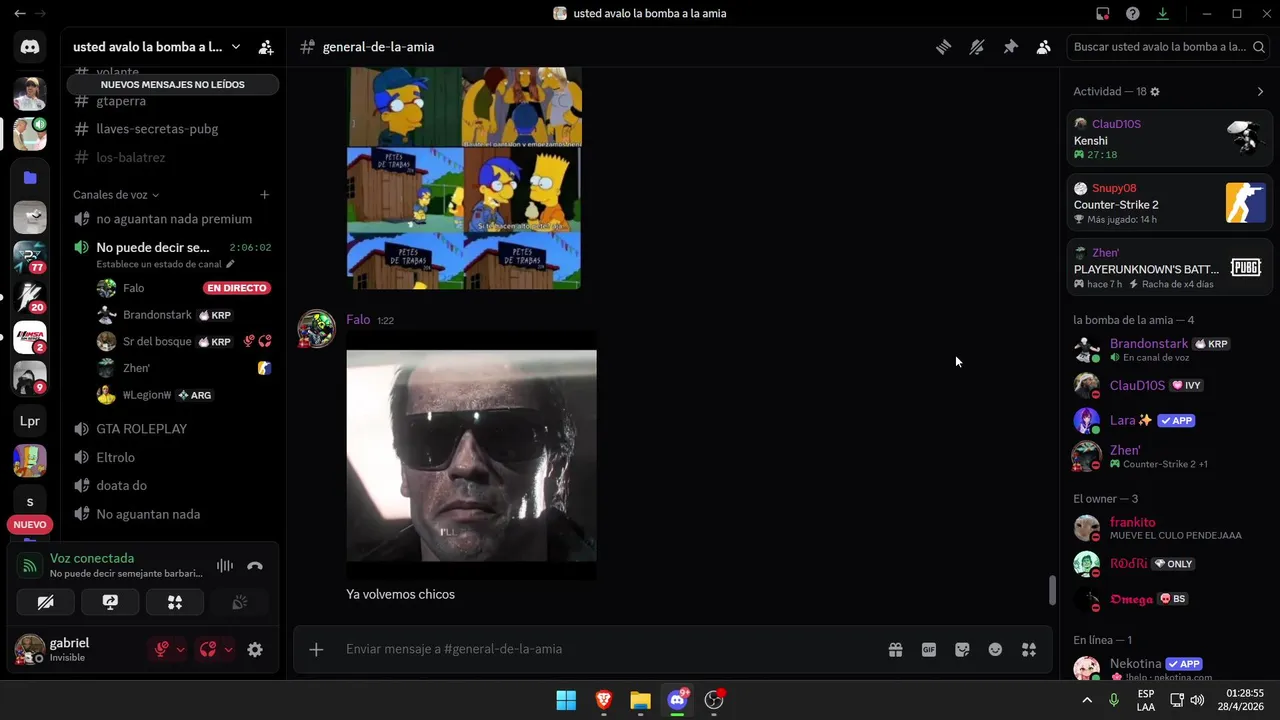Click 'Establece un estado de canal'

tap(165, 264)
